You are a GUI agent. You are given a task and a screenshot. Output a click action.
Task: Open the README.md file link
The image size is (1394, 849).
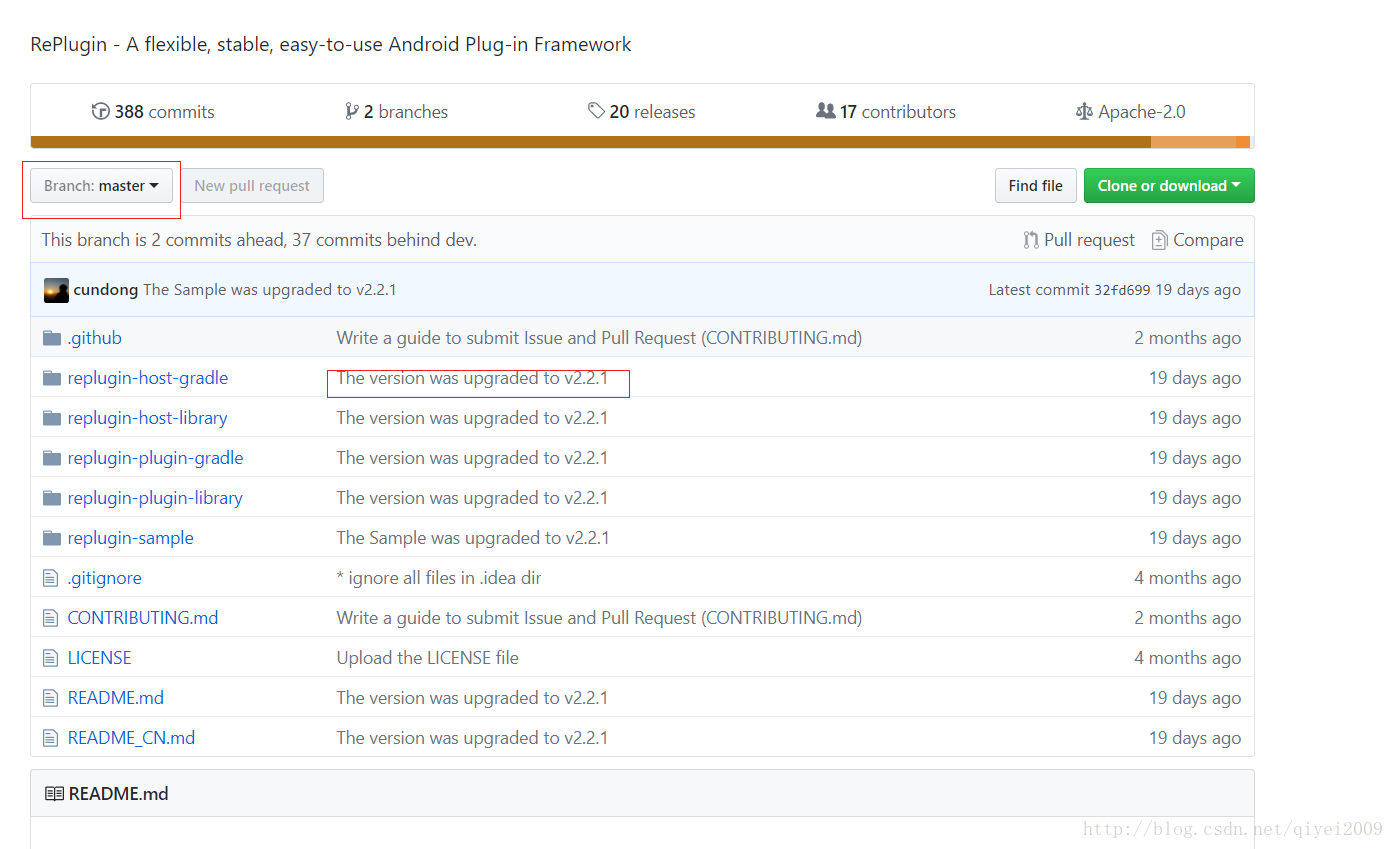coord(115,698)
